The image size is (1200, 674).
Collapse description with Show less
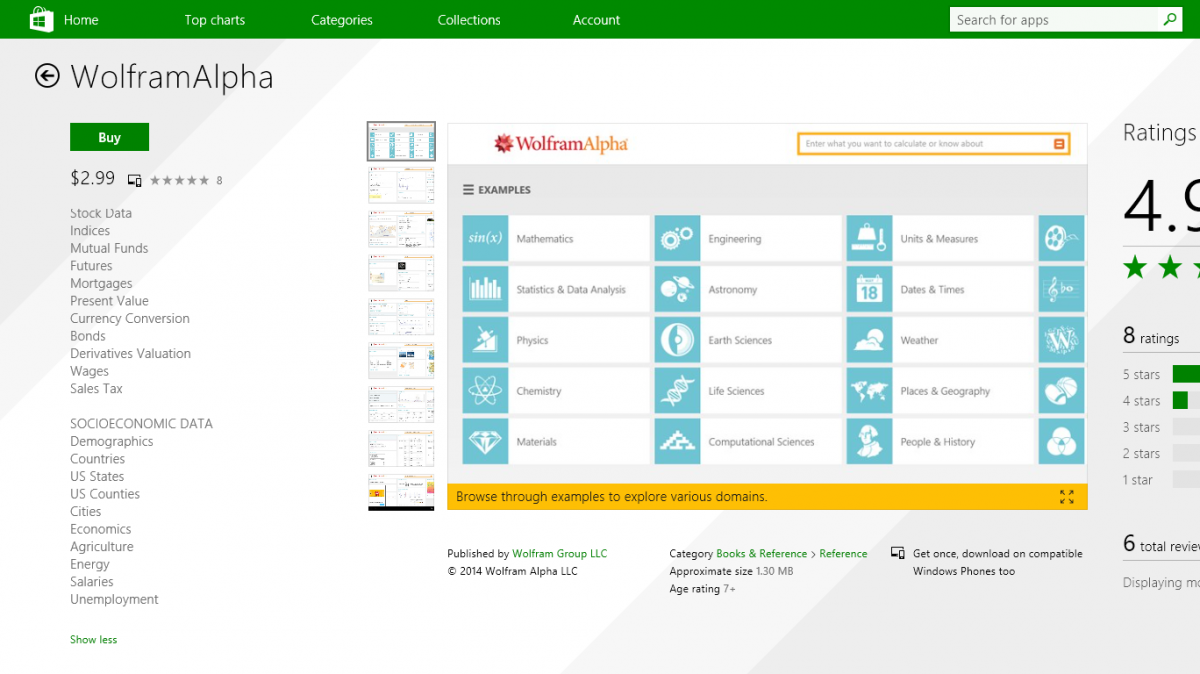(x=93, y=640)
